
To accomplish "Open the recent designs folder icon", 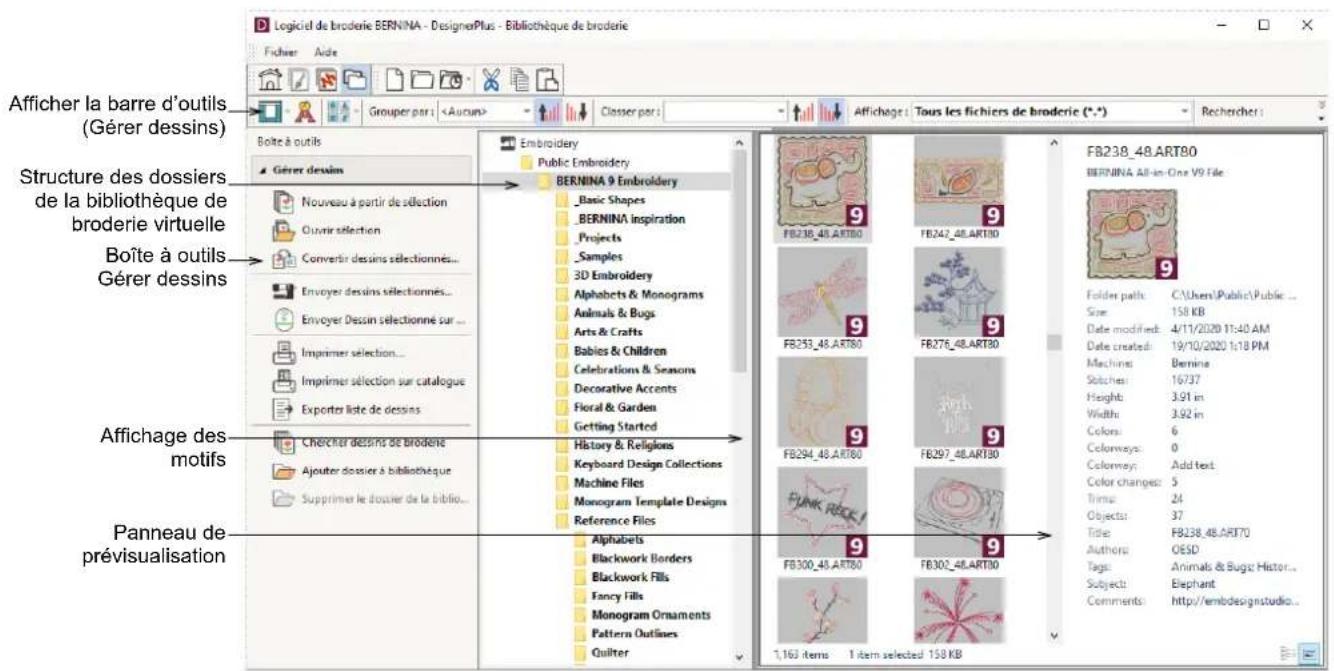I will pos(451,80).
